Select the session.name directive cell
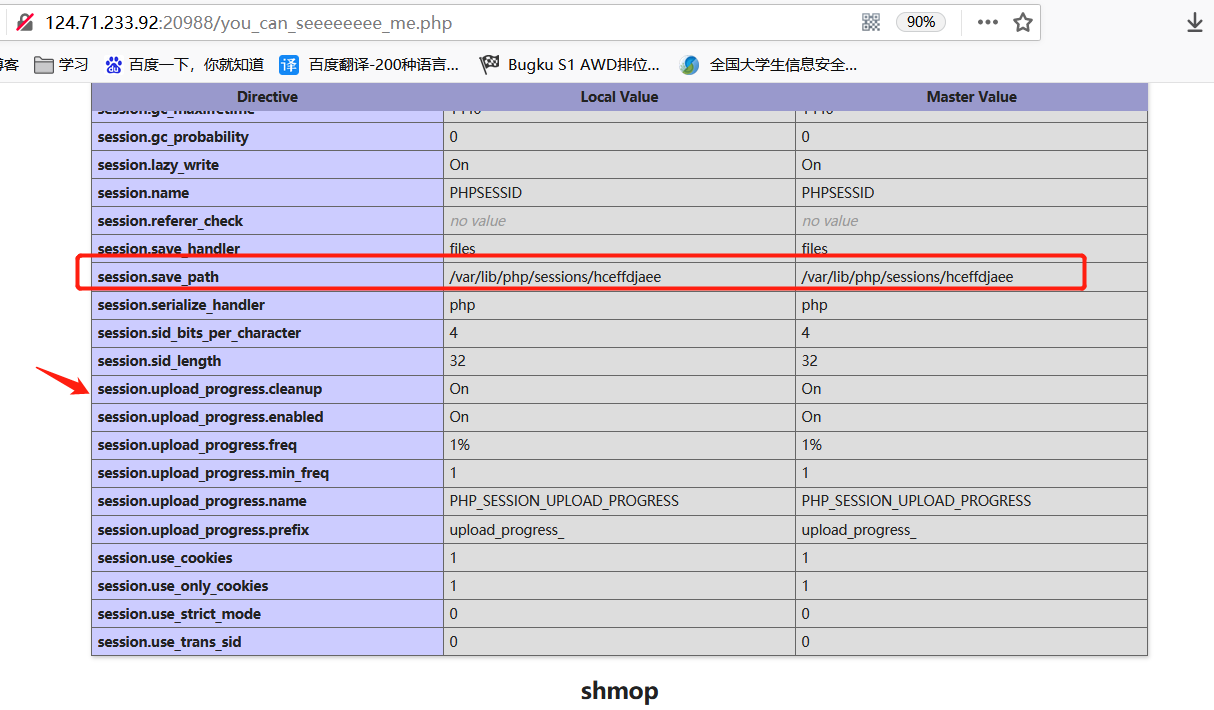The image size is (1214, 710). pos(267,193)
